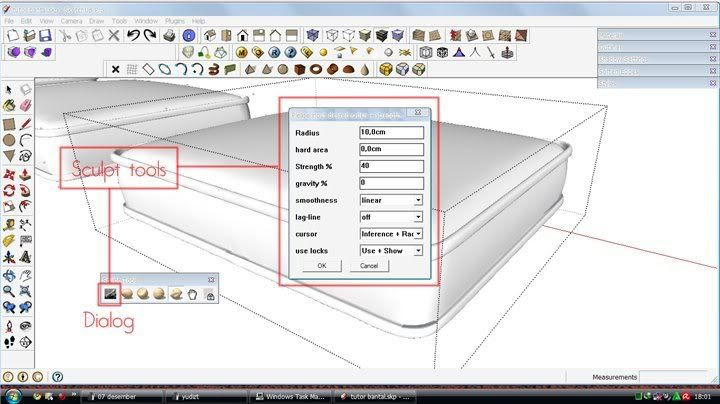Click the Print icon

point(169,35)
